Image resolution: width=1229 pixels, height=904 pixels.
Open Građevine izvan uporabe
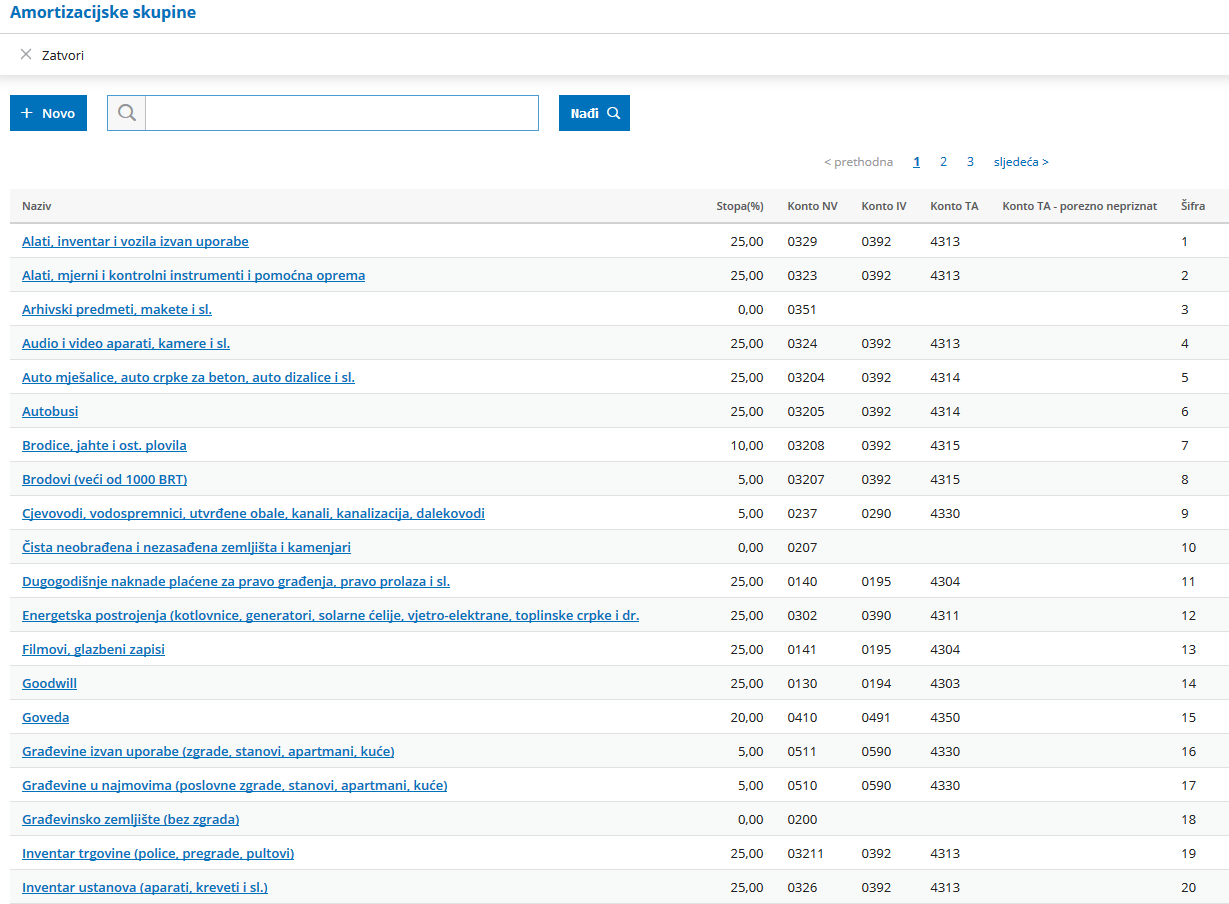(208, 751)
